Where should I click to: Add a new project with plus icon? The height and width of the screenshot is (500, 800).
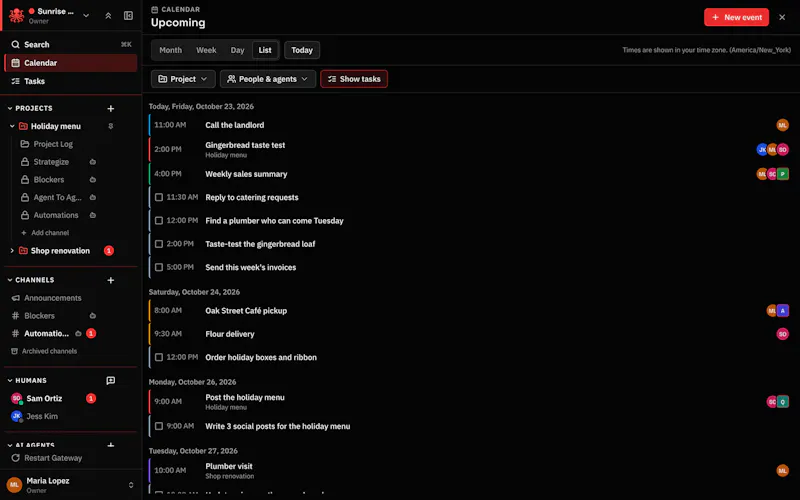click(111, 108)
